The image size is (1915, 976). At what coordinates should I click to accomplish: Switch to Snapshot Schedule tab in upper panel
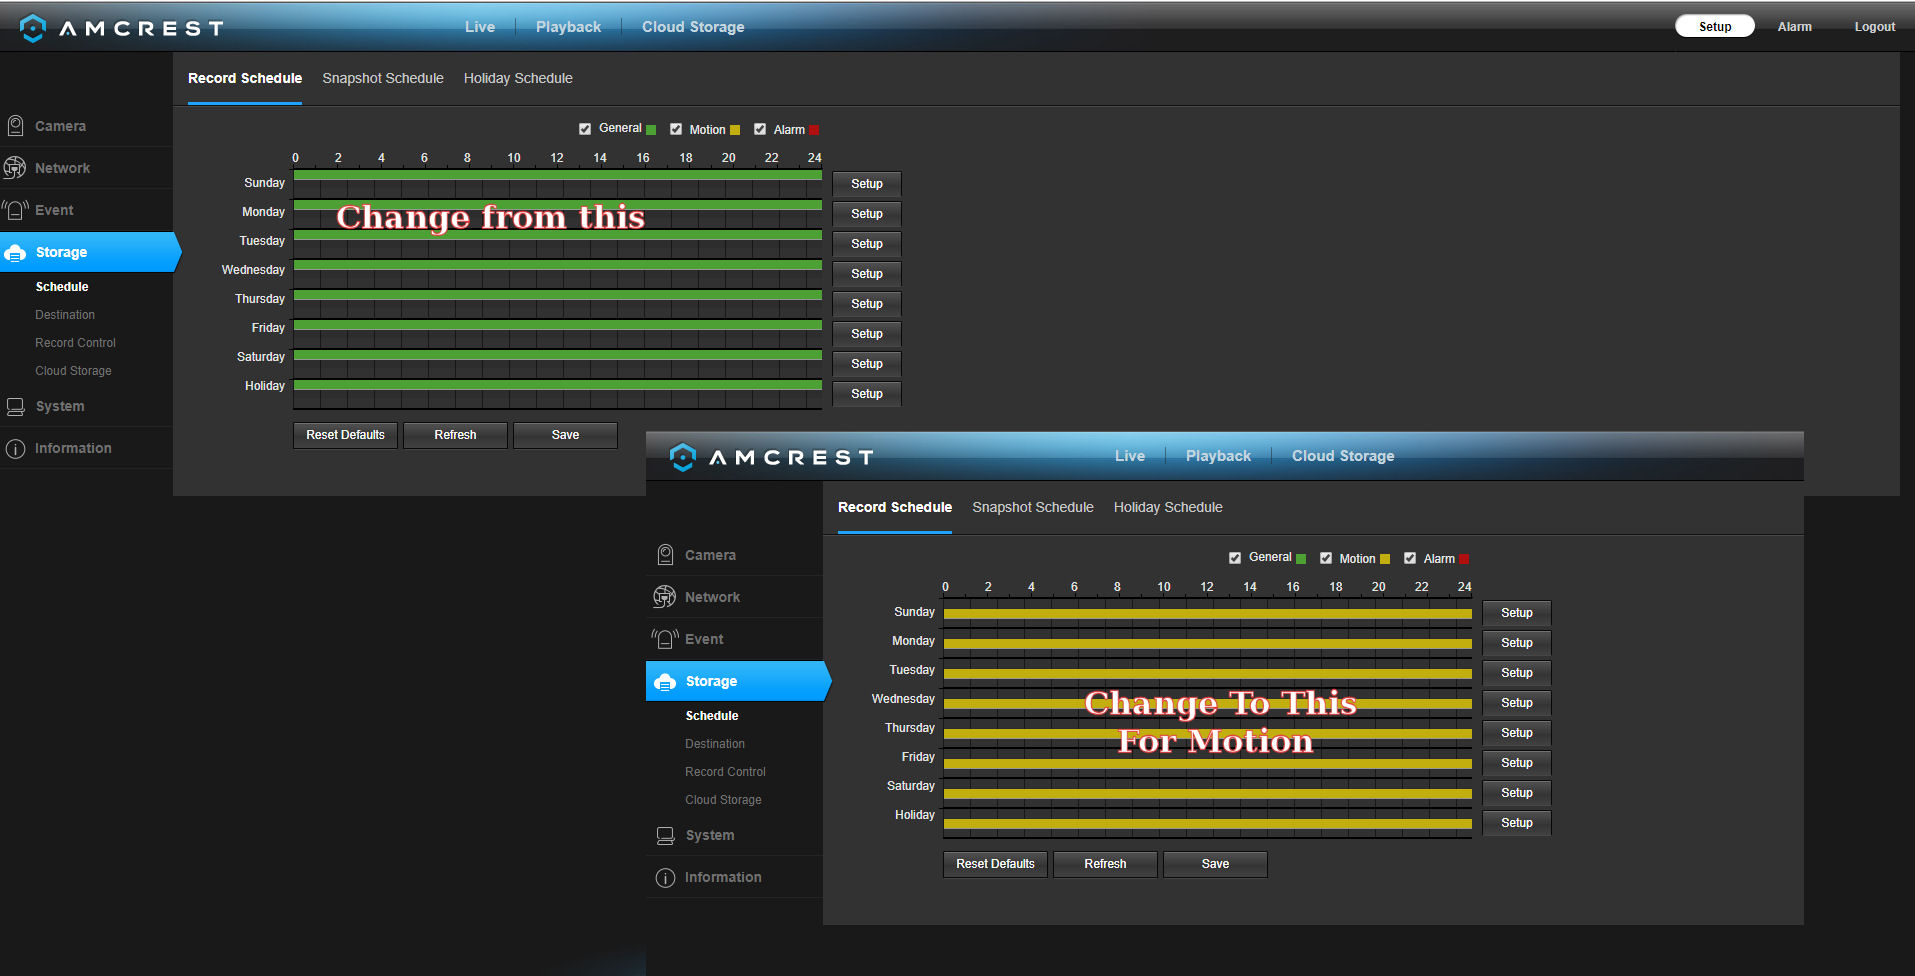383,78
